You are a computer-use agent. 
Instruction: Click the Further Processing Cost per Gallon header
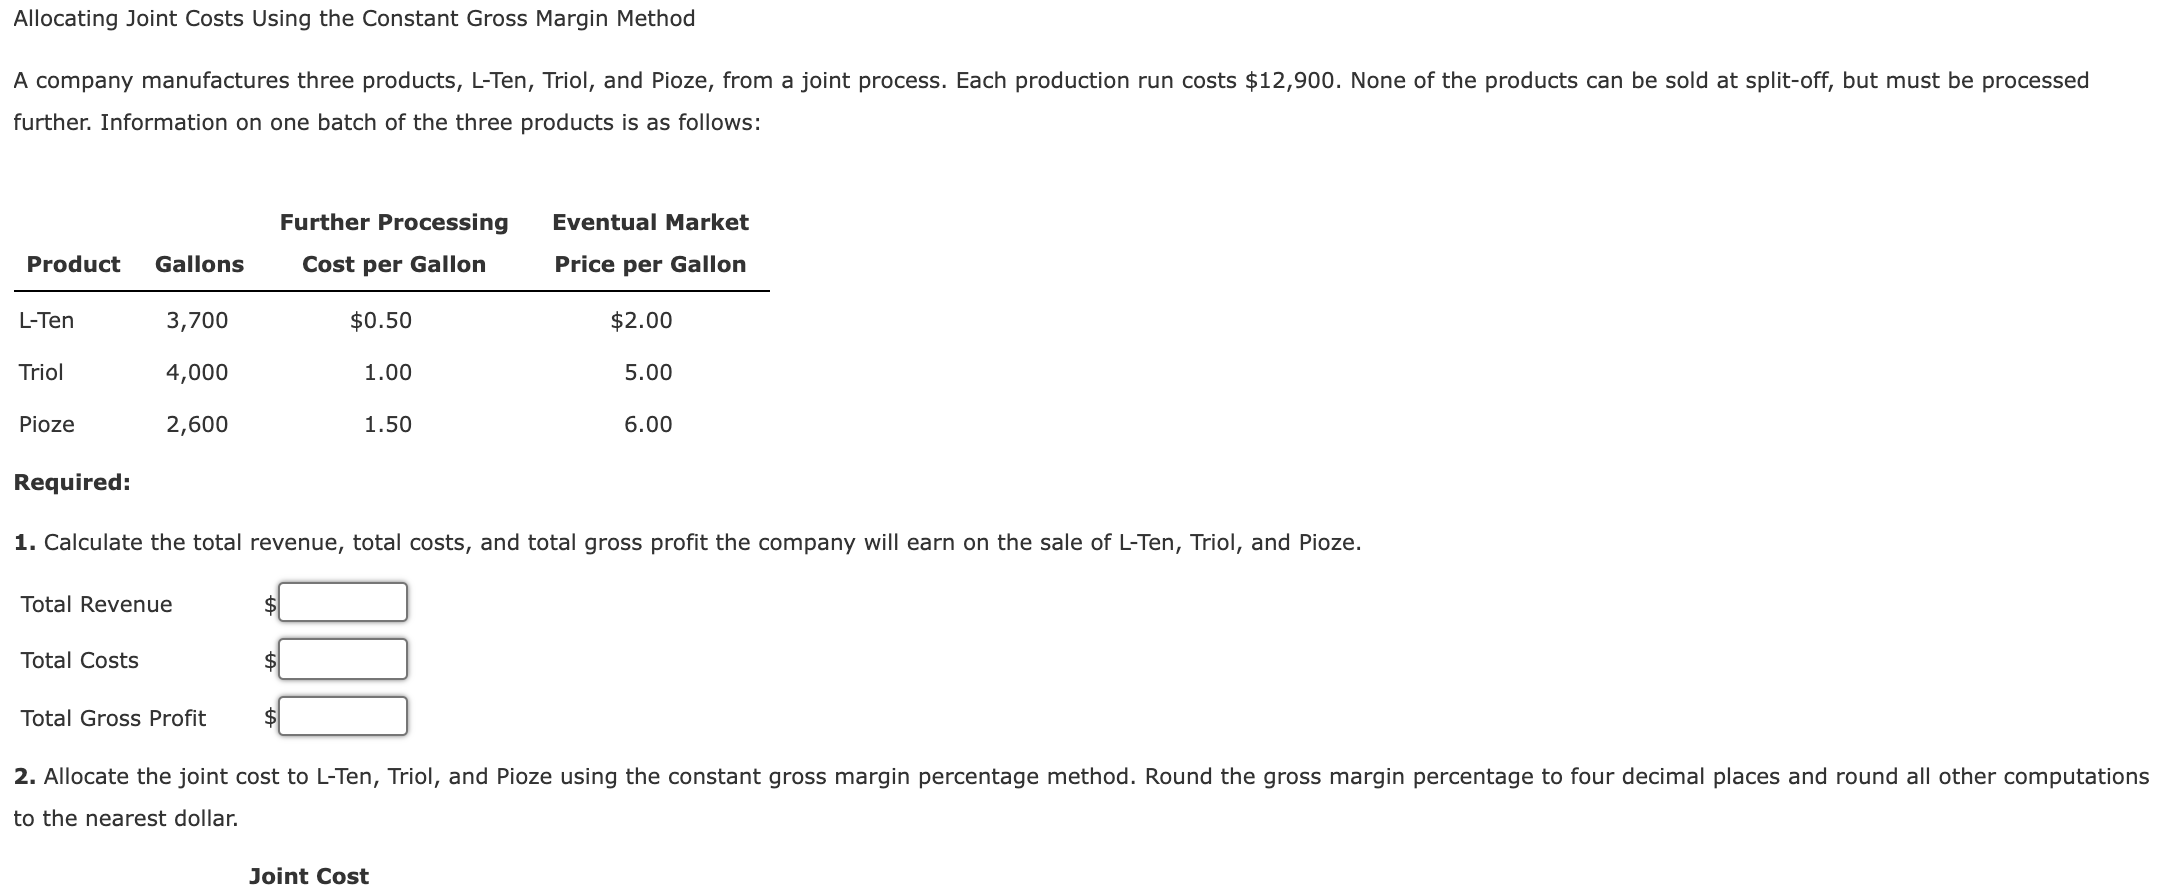click(x=394, y=243)
